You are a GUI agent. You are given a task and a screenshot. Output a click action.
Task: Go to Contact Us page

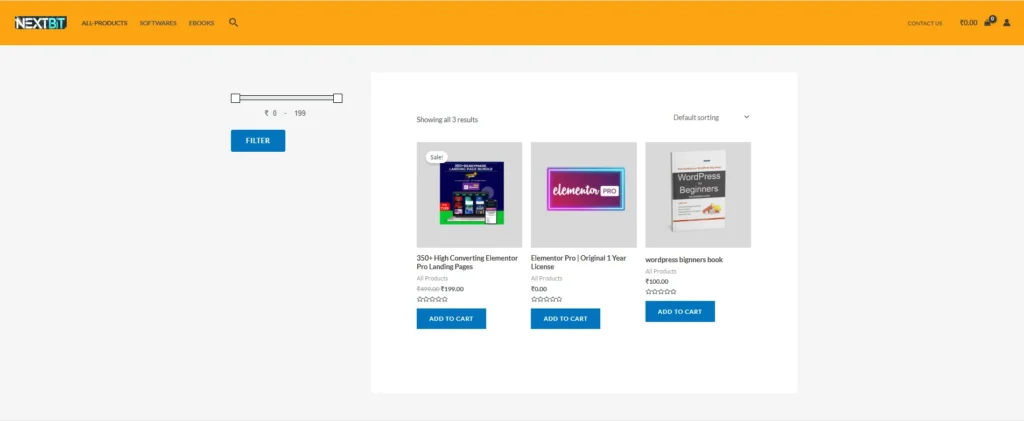click(925, 23)
